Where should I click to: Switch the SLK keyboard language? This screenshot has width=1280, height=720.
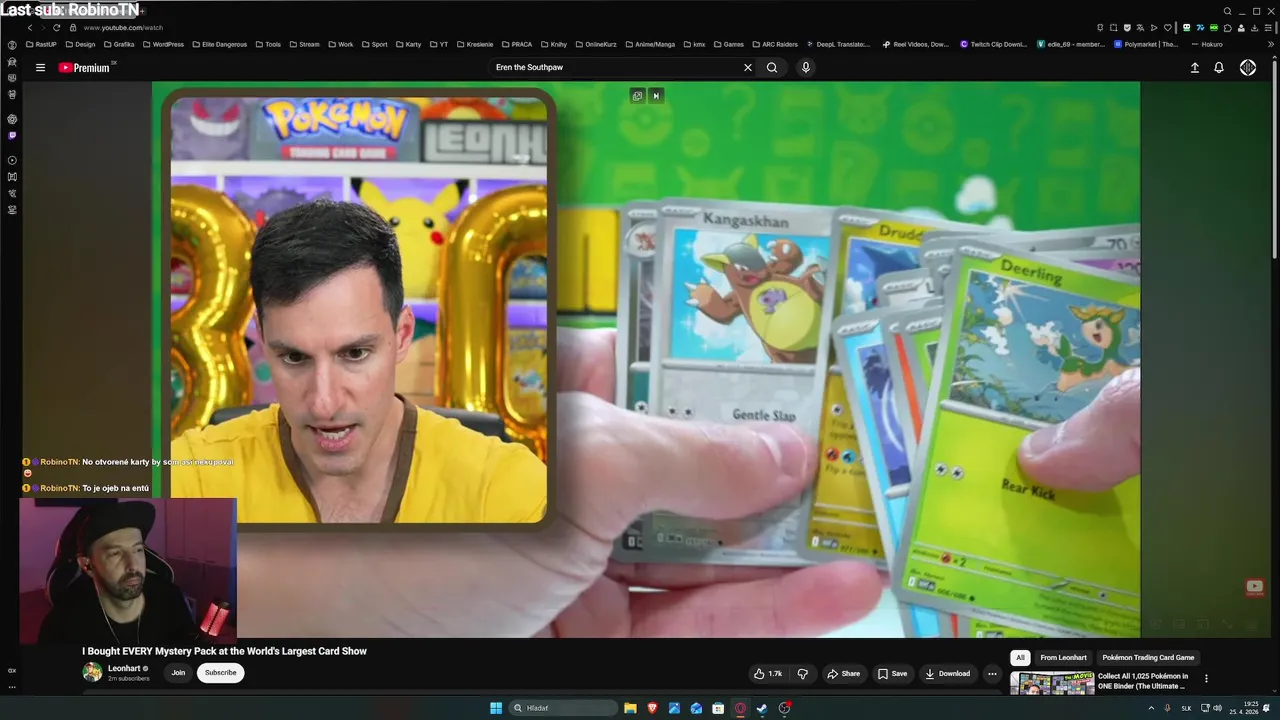1186,708
